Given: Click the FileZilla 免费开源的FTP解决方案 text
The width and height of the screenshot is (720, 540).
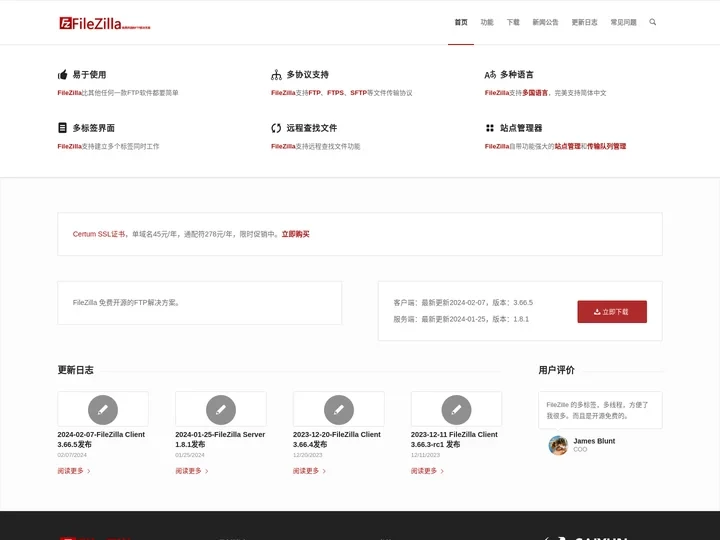Looking at the screenshot, I should click(126, 303).
